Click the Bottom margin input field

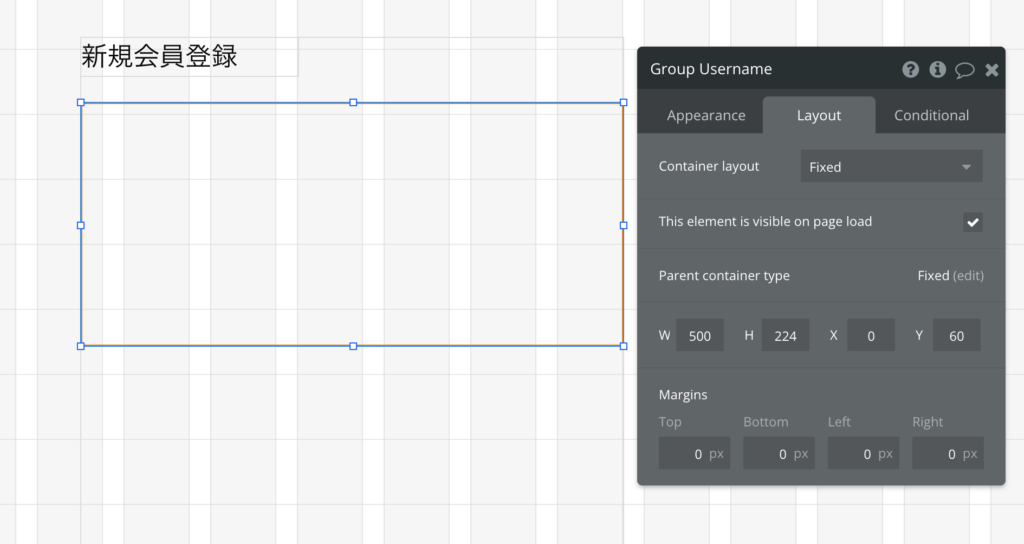click(x=778, y=453)
